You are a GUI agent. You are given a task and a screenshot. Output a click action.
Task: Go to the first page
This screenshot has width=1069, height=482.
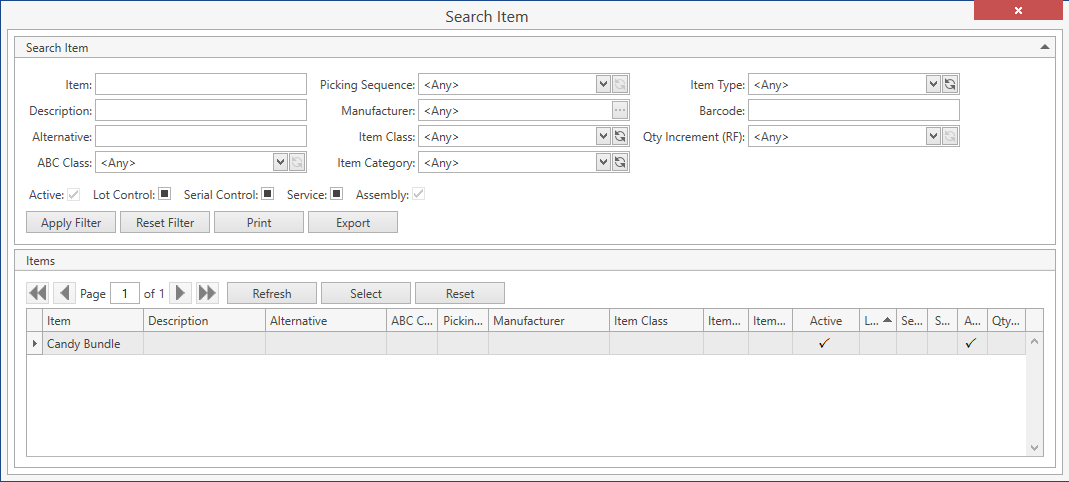point(37,293)
